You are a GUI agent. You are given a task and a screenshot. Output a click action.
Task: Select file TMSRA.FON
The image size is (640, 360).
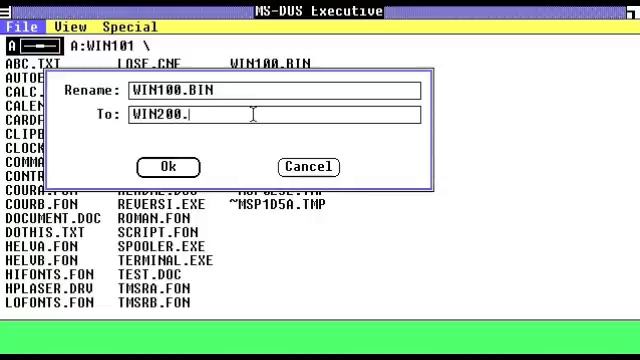point(154,289)
